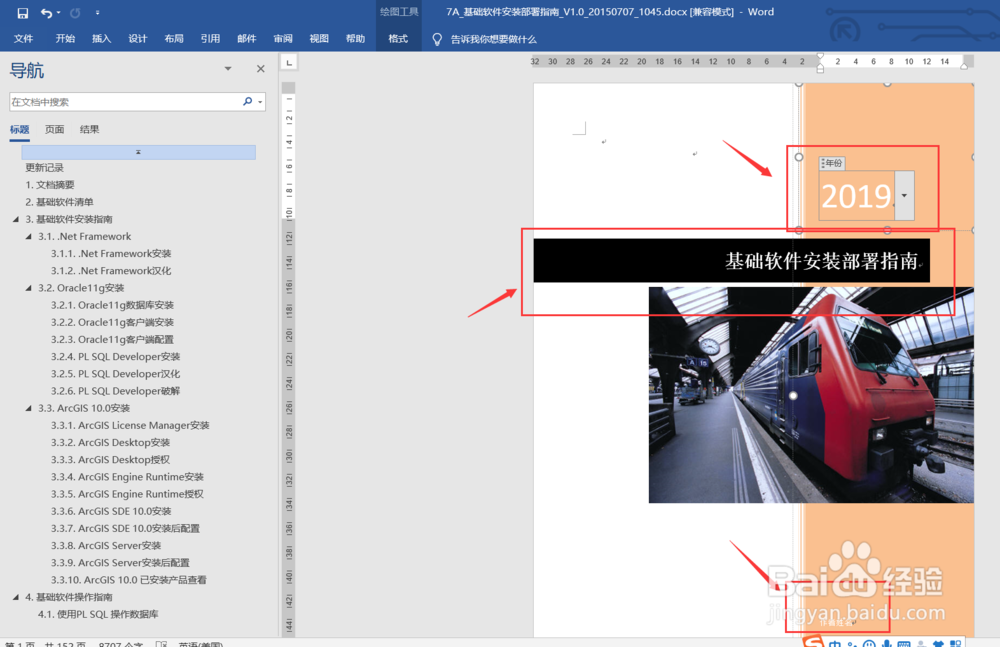Open the 插入 ribbon tab

coord(101,39)
